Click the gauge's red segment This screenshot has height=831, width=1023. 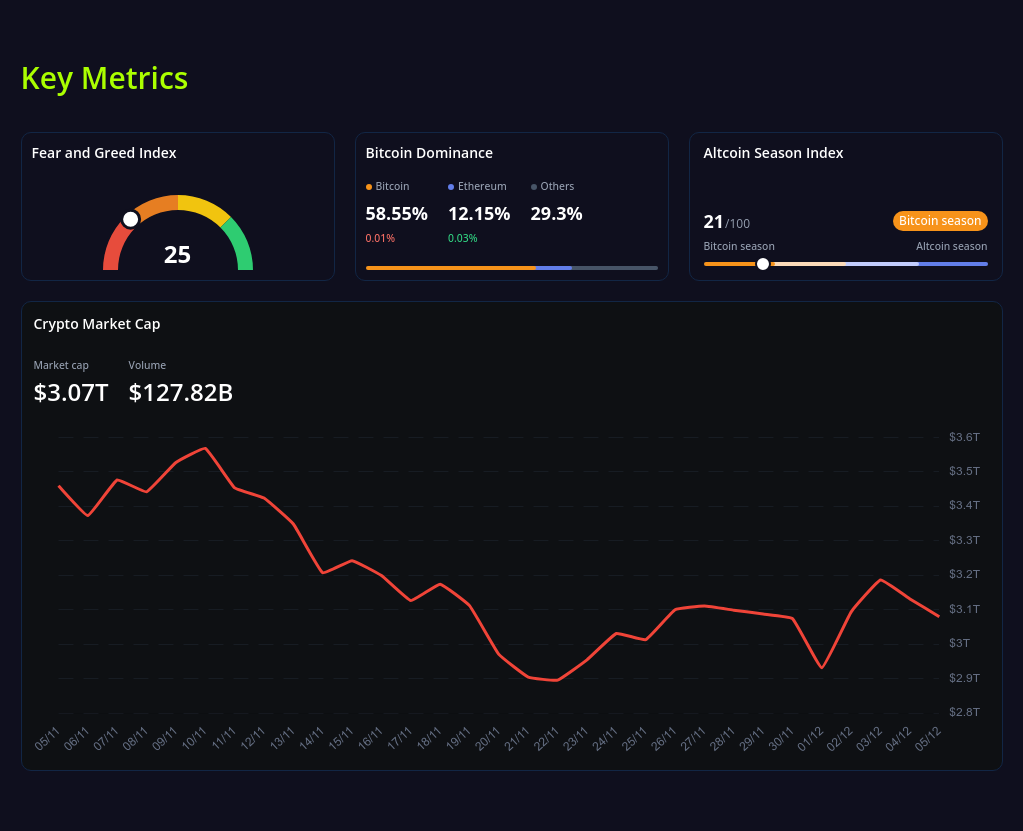[108, 250]
